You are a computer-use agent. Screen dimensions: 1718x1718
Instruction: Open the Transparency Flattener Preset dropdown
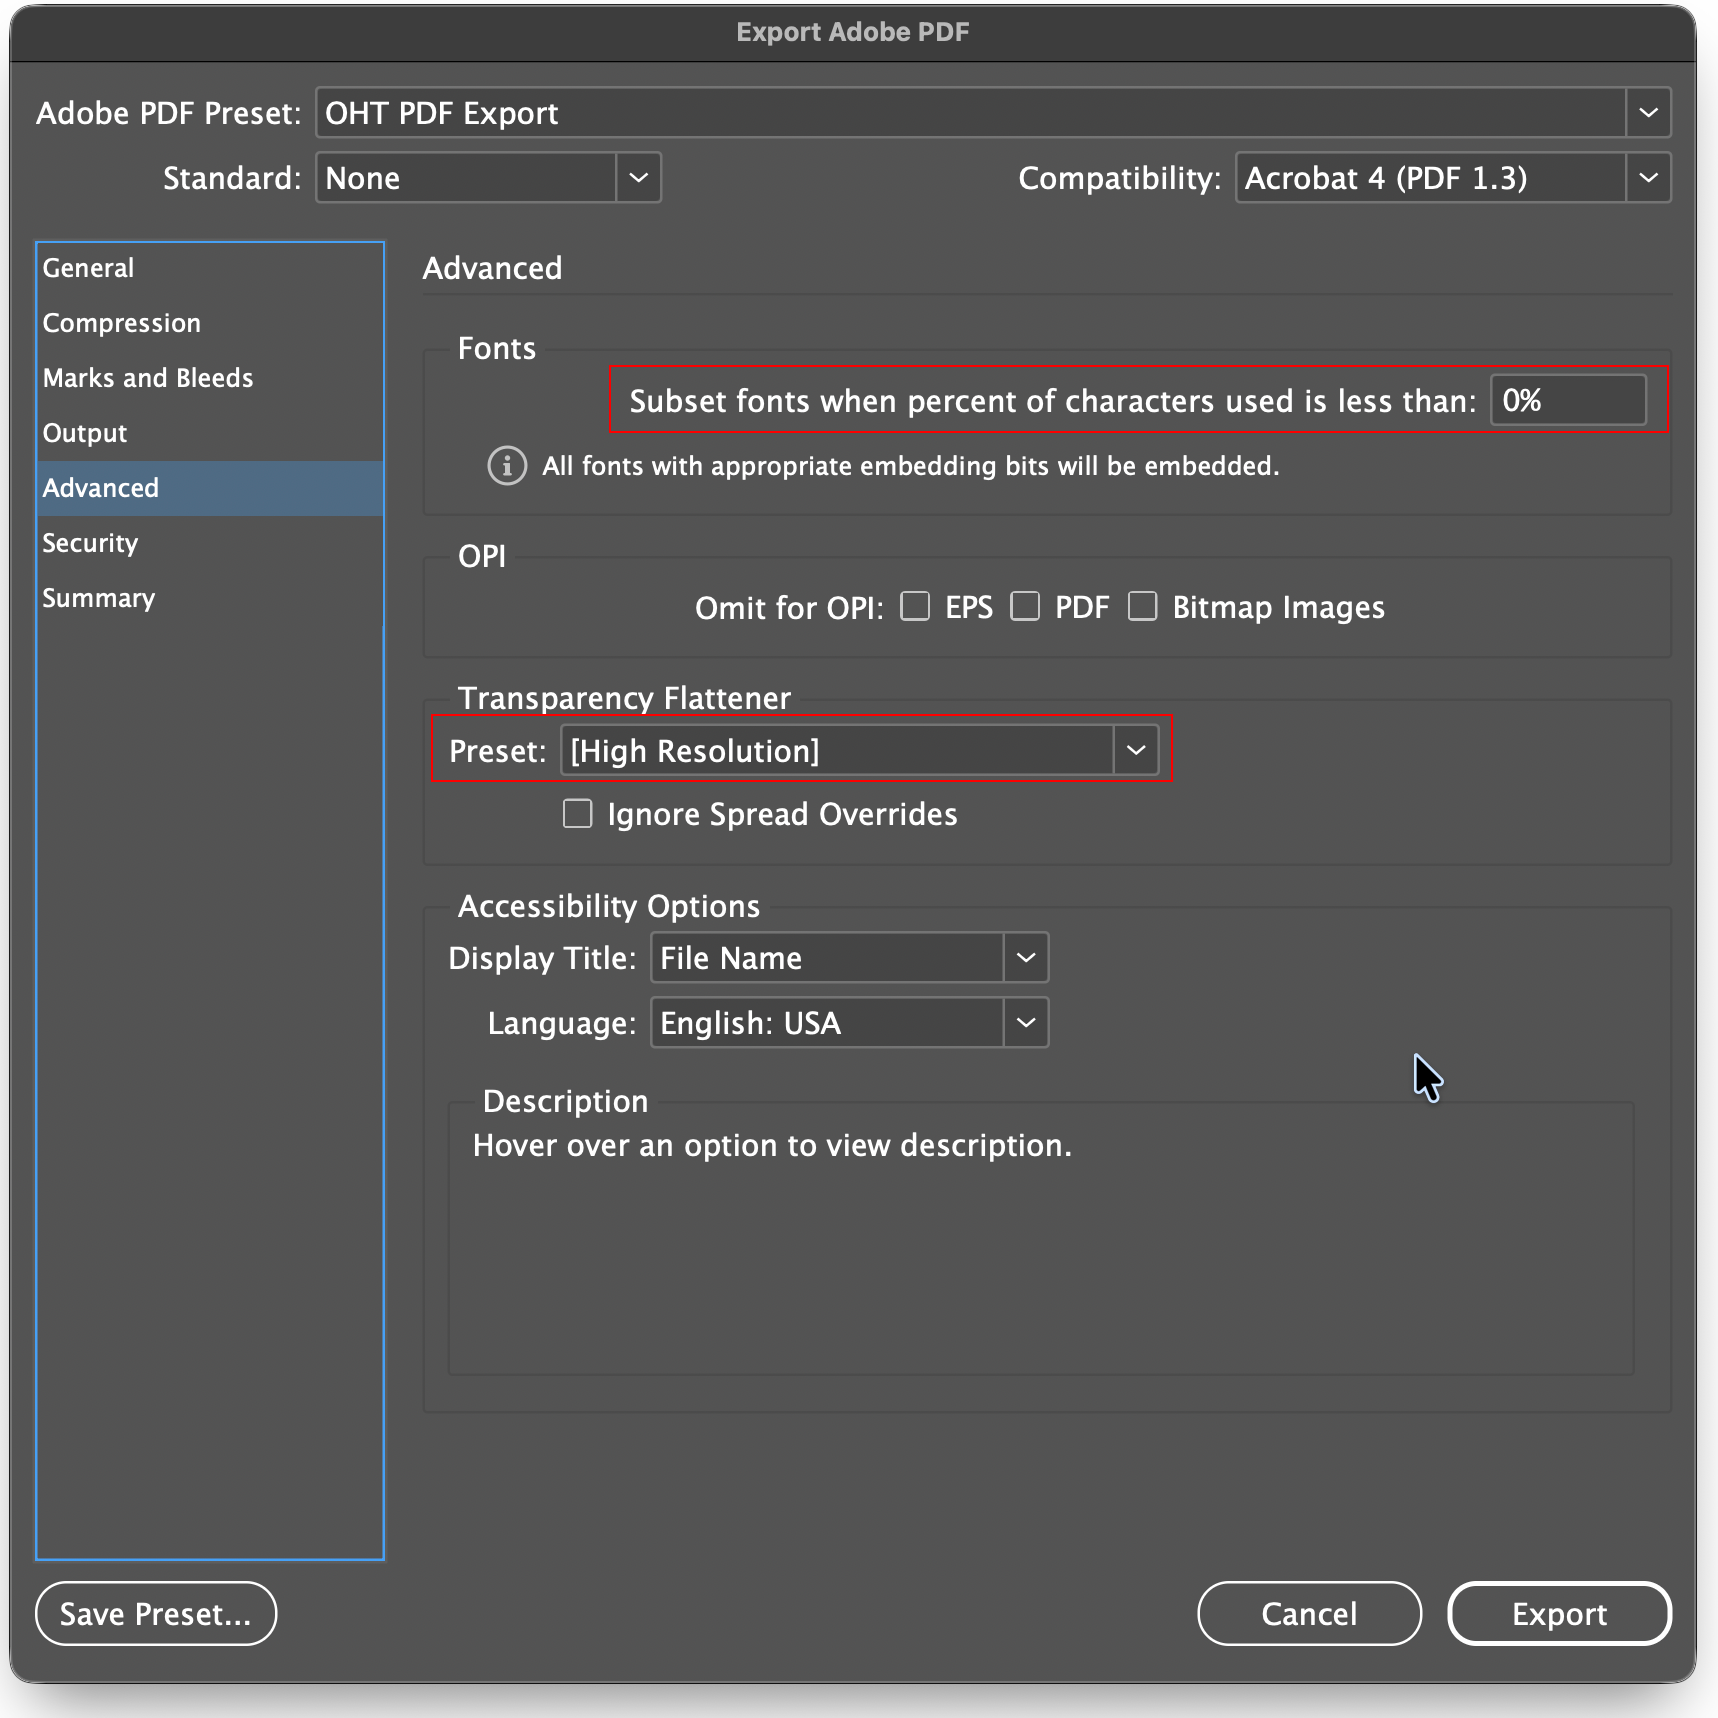[x=1136, y=751]
